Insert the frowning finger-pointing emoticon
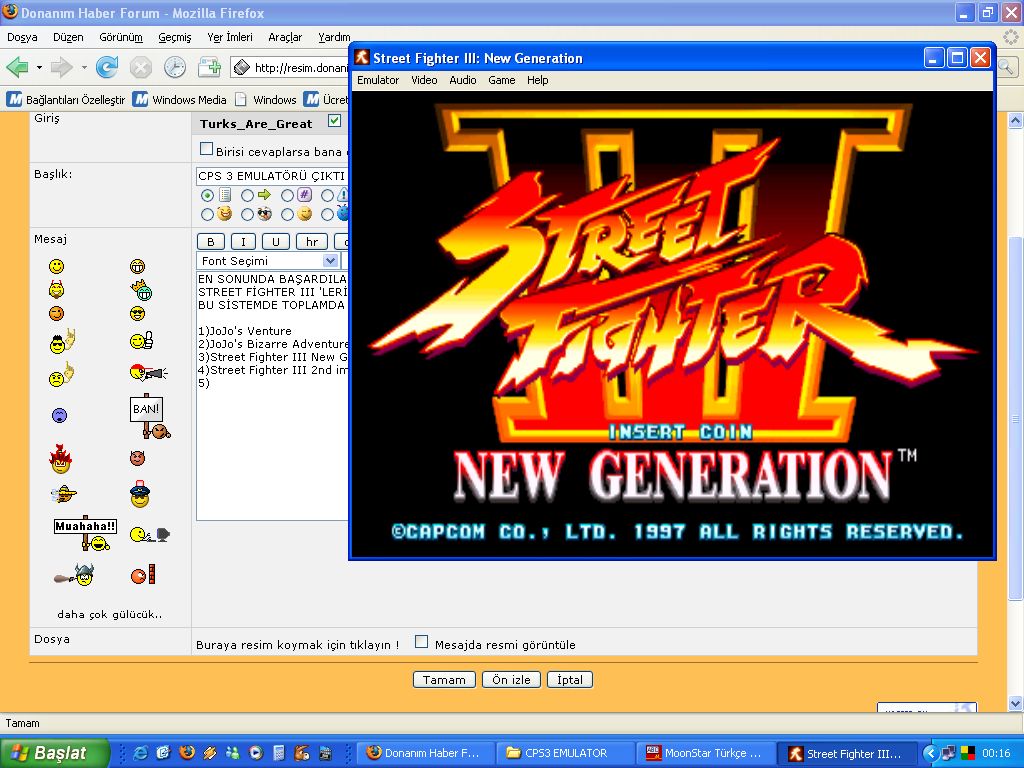 click(x=61, y=376)
